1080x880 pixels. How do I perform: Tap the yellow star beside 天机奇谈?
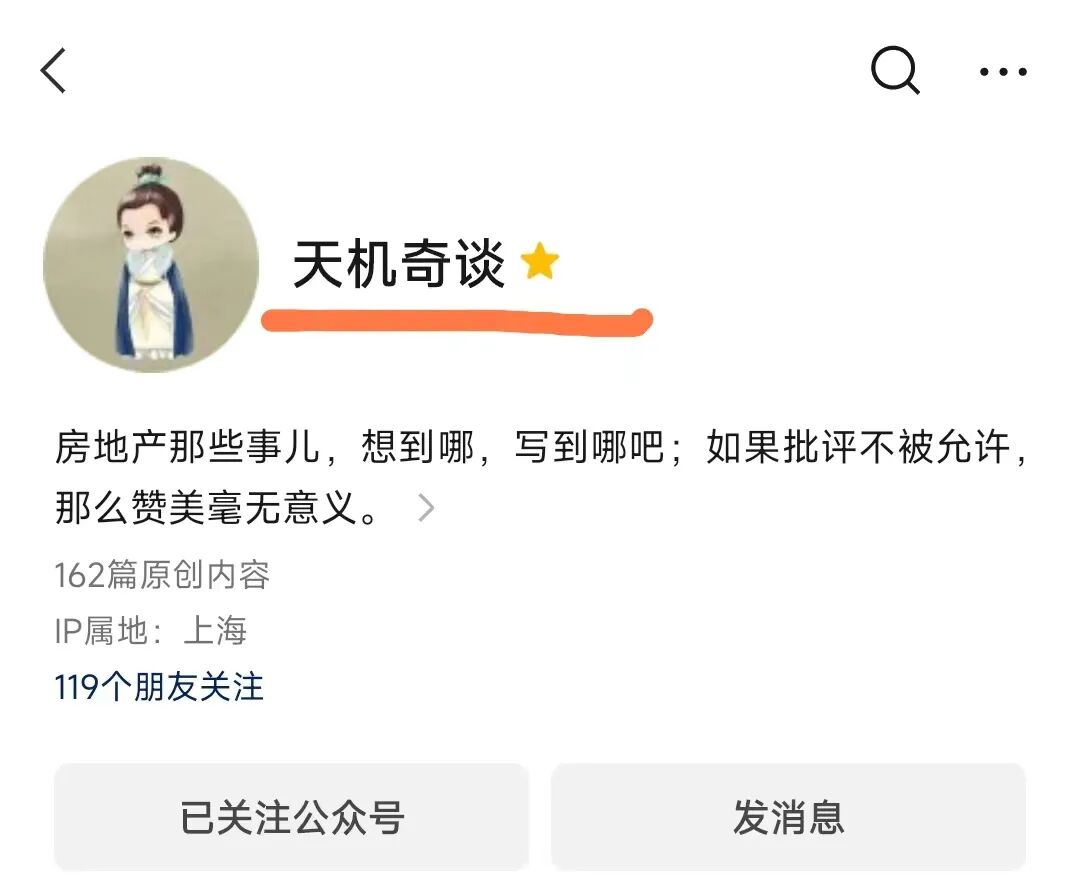click(x=539, y=261)
